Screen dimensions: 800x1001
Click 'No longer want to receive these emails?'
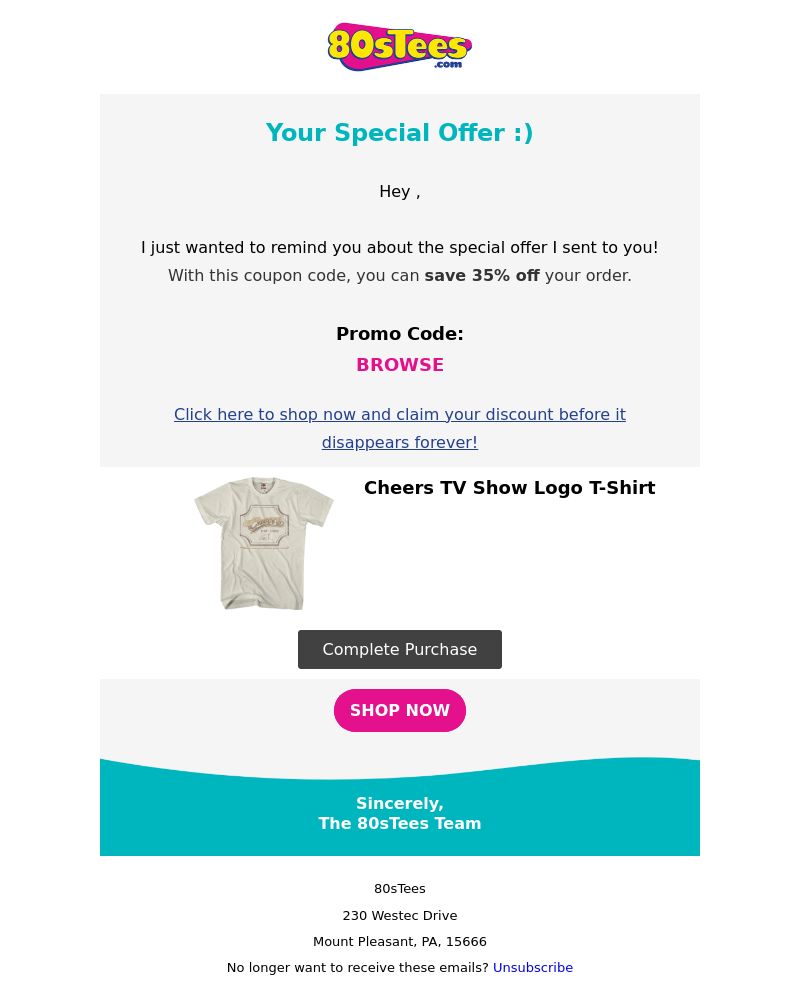tap(358, 968)
